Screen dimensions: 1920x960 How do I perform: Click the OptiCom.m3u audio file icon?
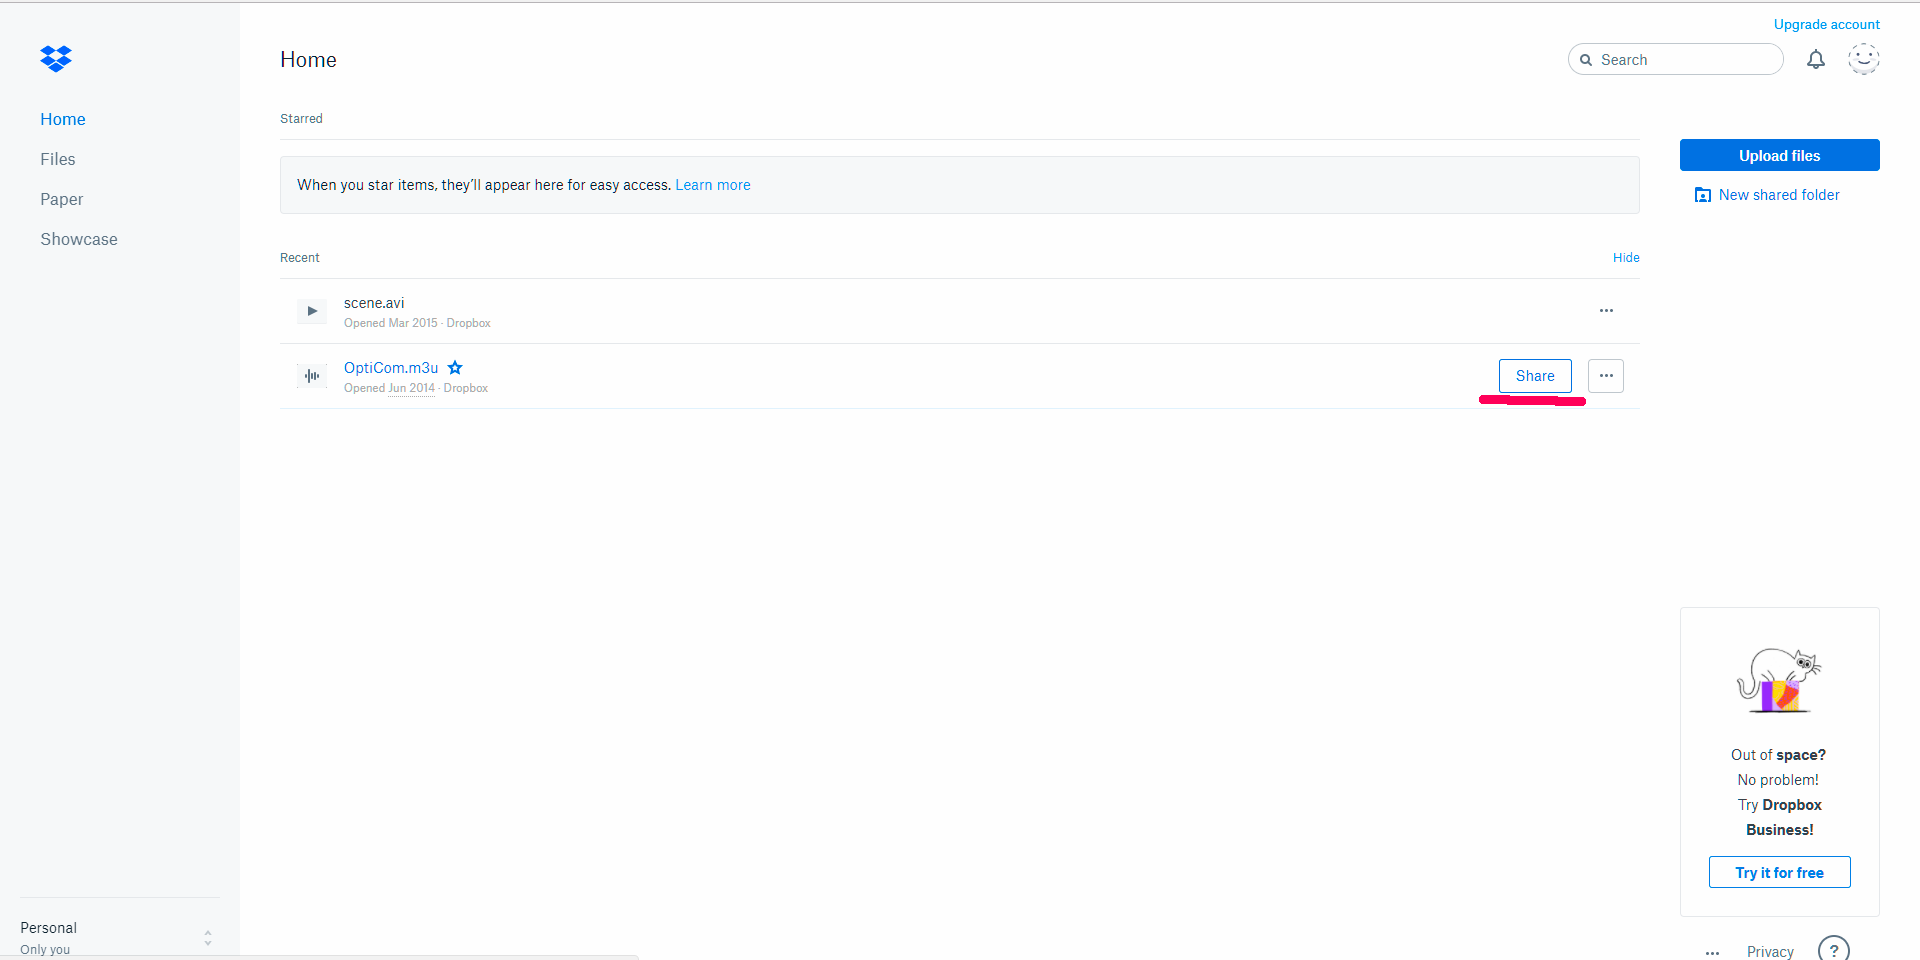(x=312, y=376)
